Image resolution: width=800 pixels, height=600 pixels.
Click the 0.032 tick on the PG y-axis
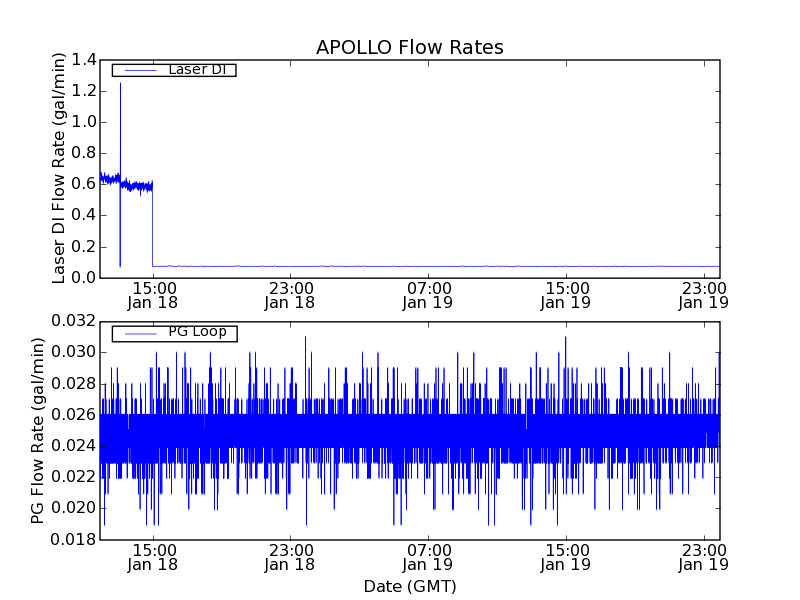(76, 321)
